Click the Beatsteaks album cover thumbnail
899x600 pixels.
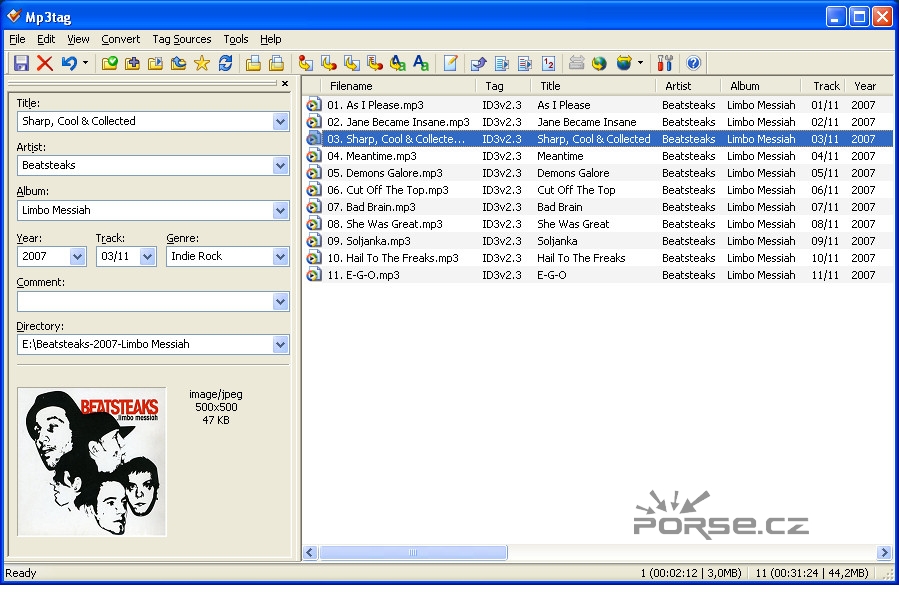pos(92,462)
